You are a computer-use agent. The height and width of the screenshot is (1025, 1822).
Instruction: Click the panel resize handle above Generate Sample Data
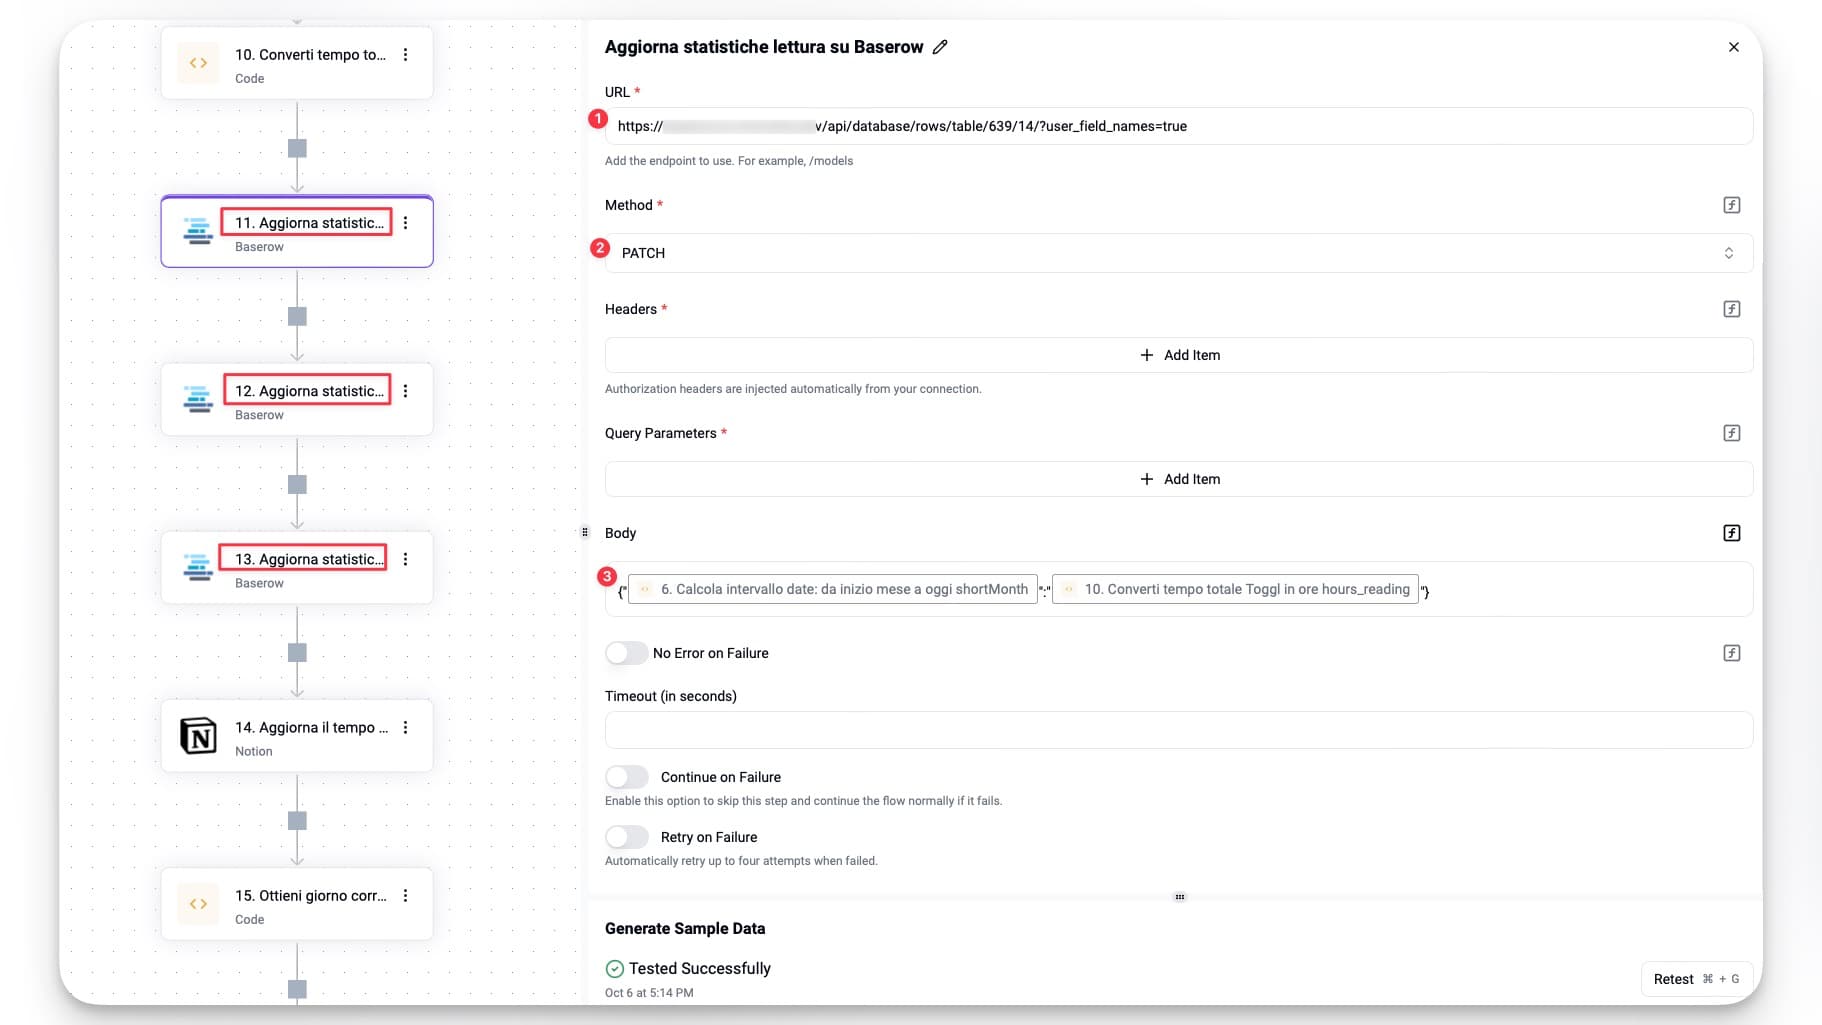1179,897
